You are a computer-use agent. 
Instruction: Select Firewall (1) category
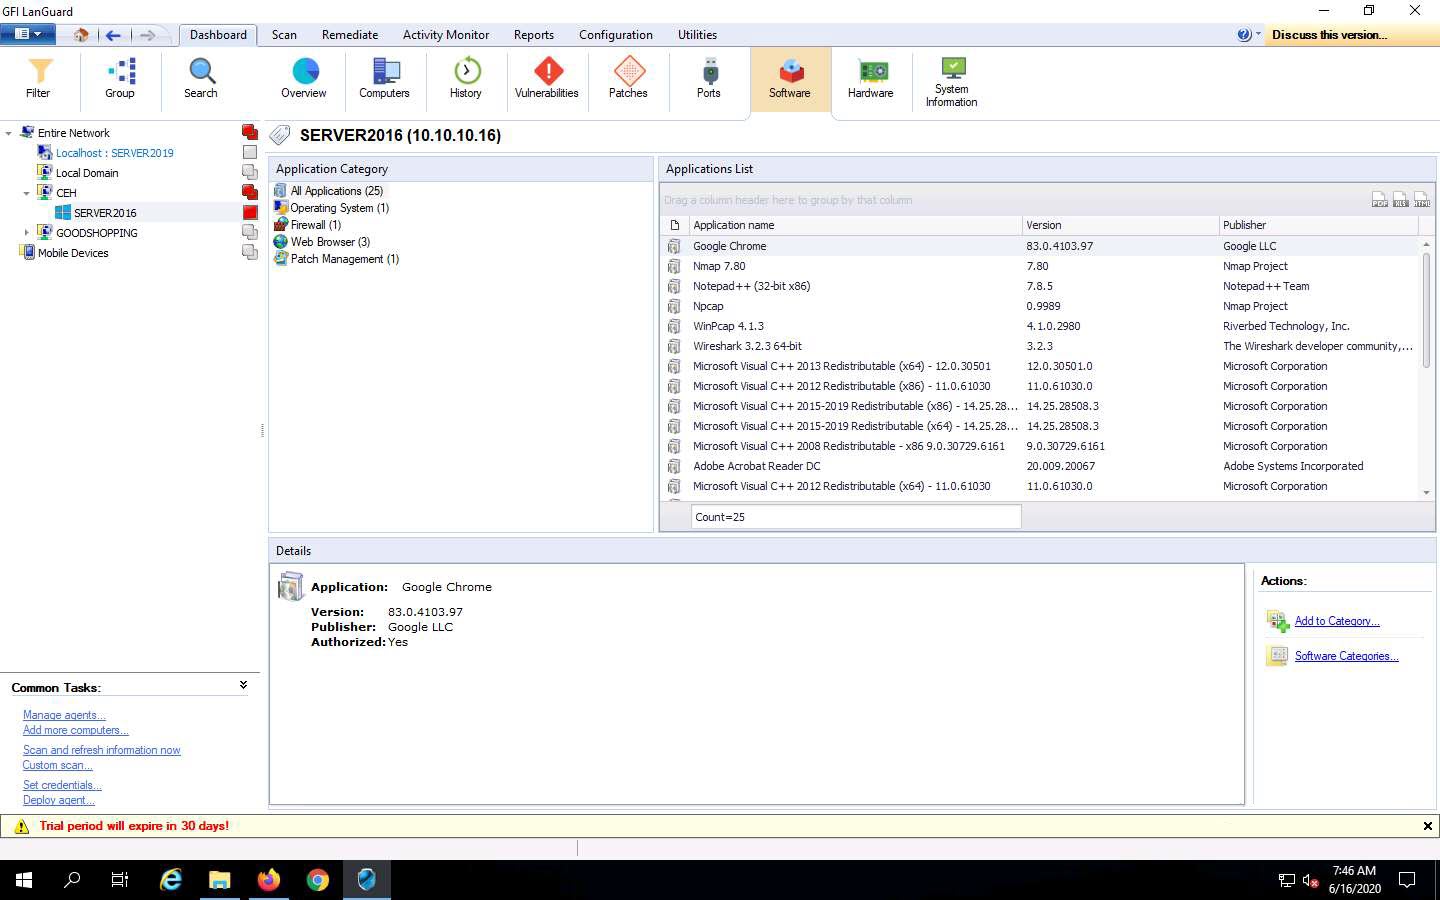coord(315,225)
